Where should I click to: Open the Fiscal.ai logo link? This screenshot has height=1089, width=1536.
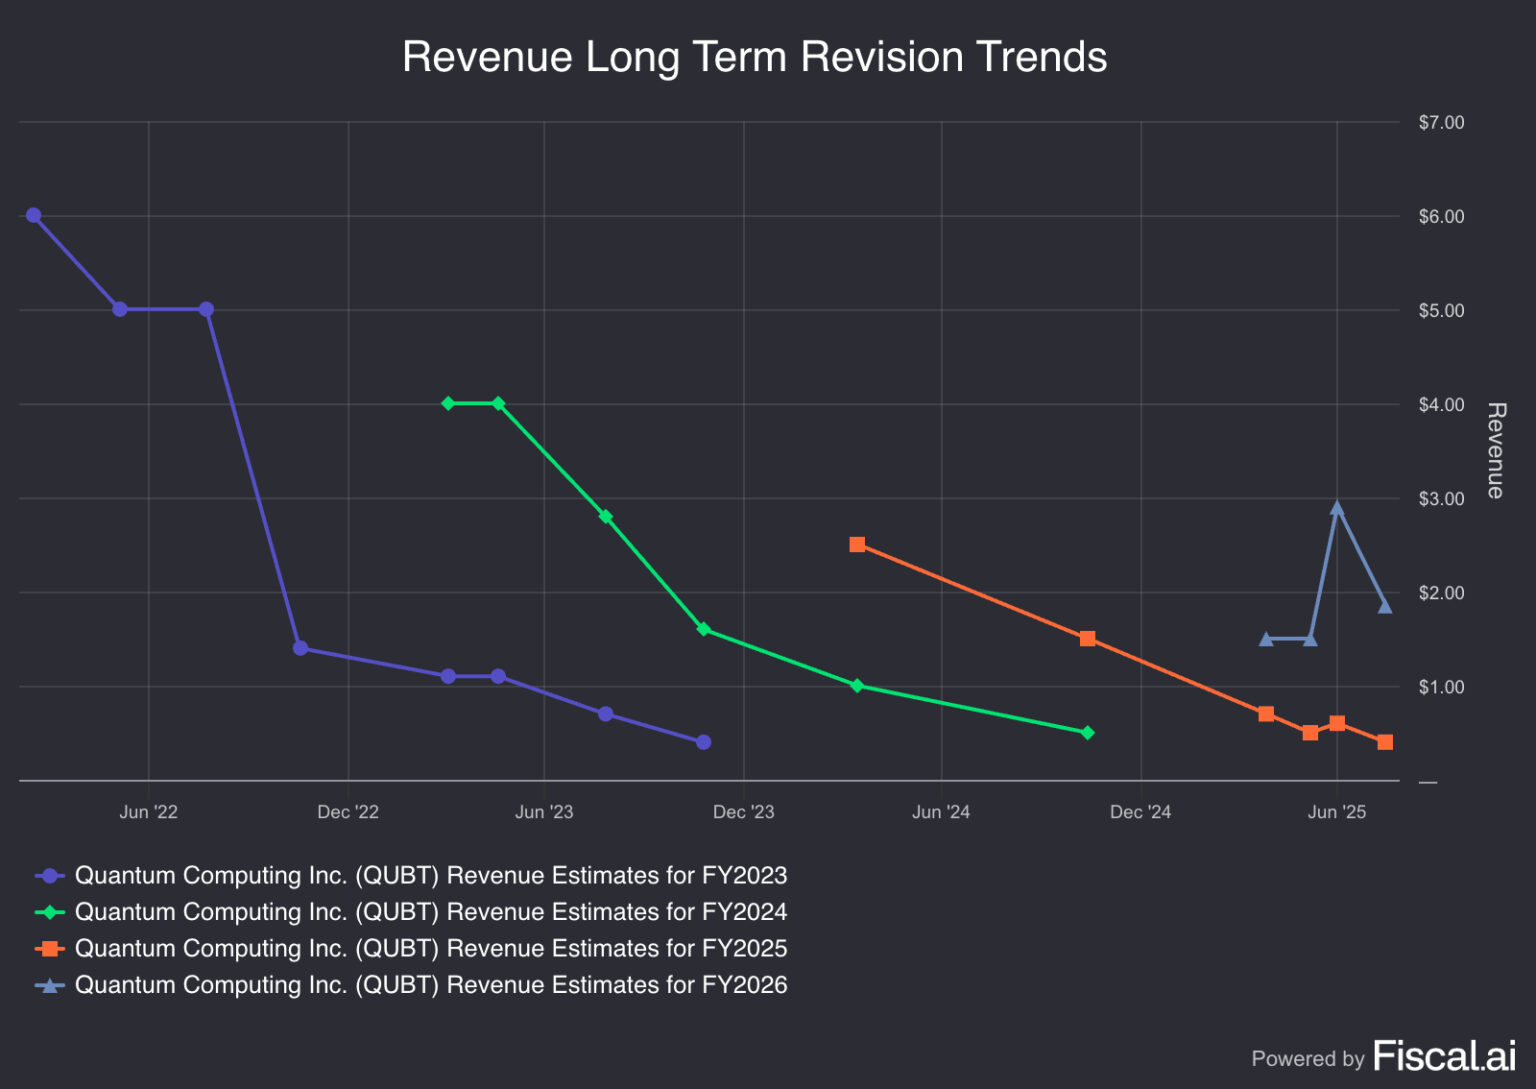(x=1443, y=1056)
